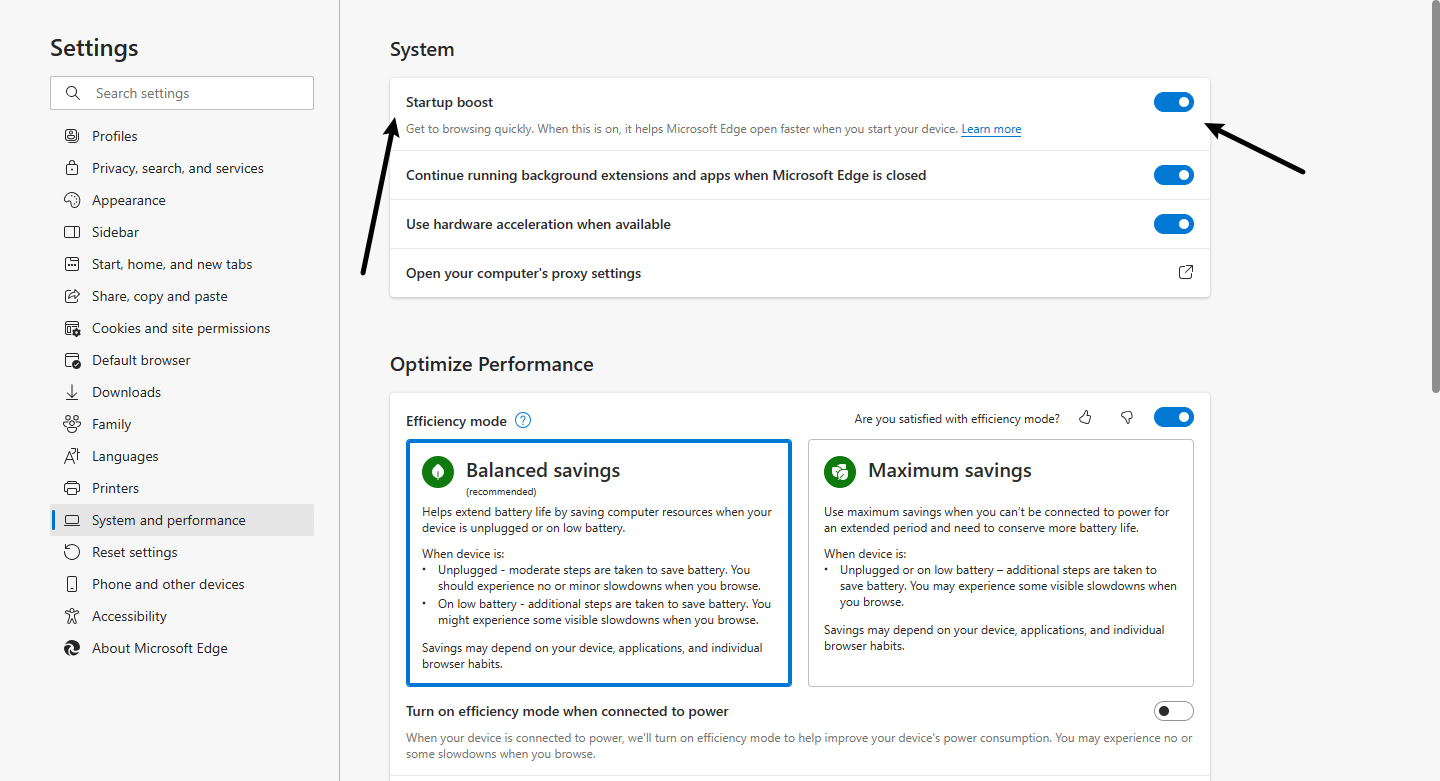This screenshot has height=781, width=1440.
Task: Click the Accessibility icon
Action: [72, 616]
